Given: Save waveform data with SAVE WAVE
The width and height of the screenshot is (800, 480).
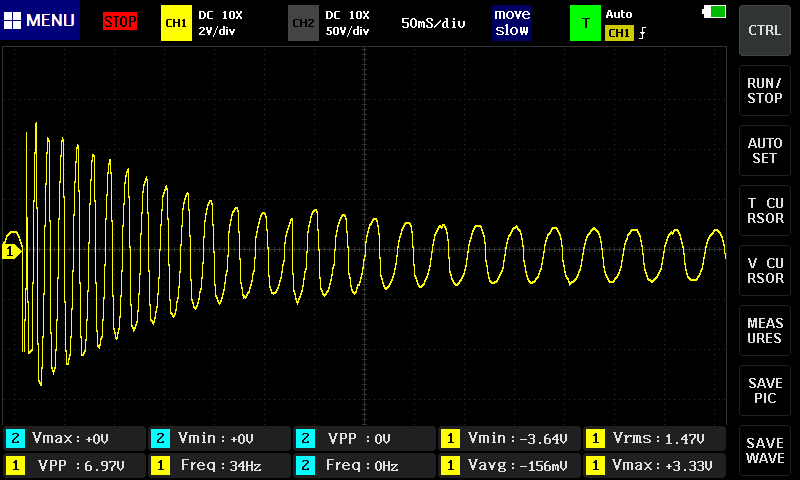Looking at the screenshot, I should click(x=765, y=451).
